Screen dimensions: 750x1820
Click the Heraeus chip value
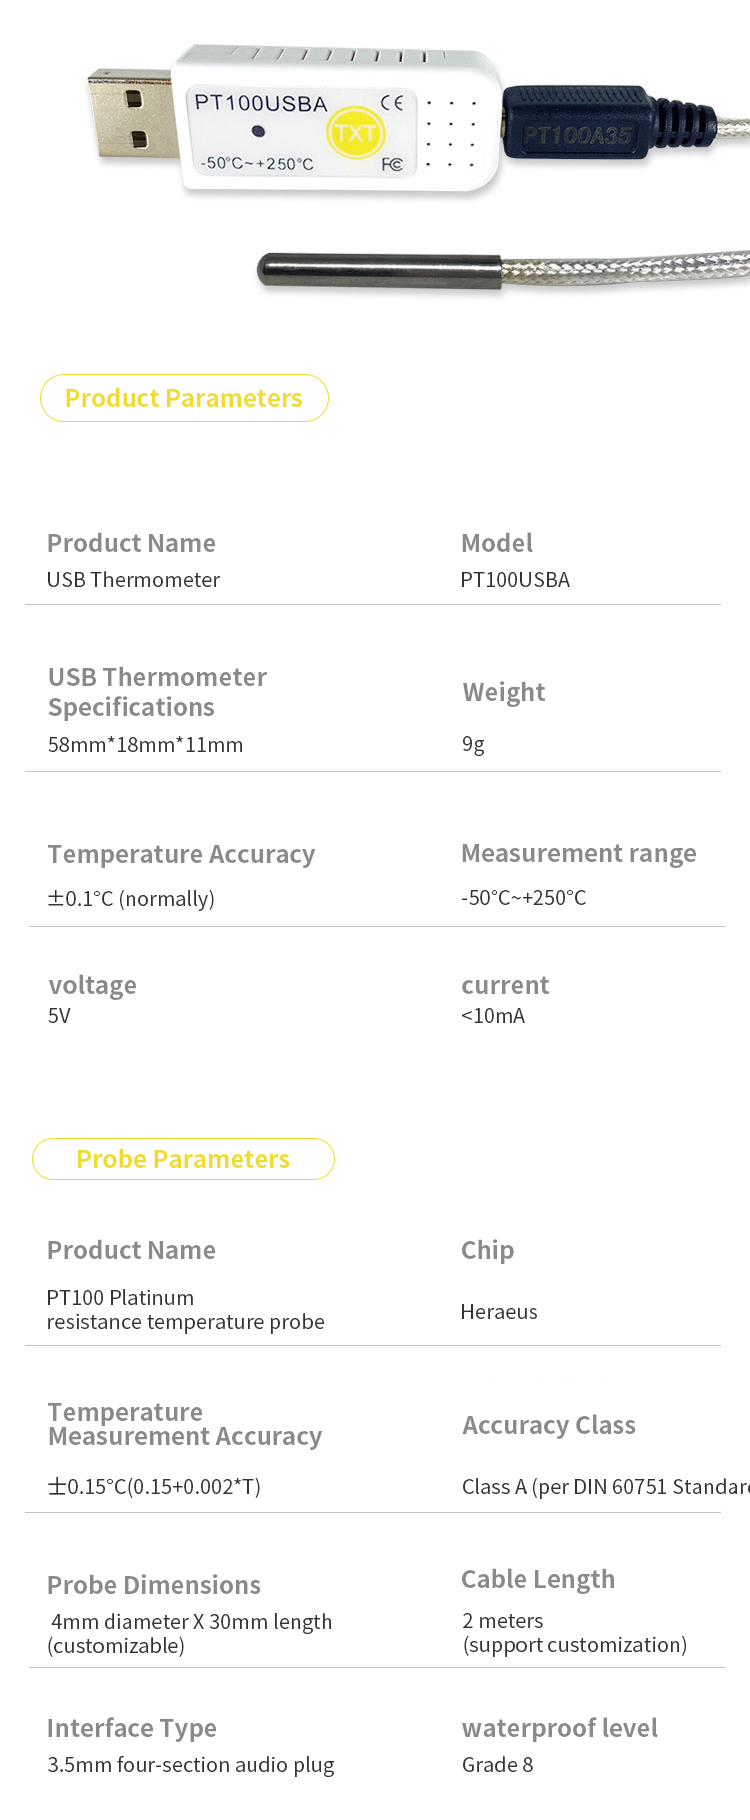tap(499, 1312)
